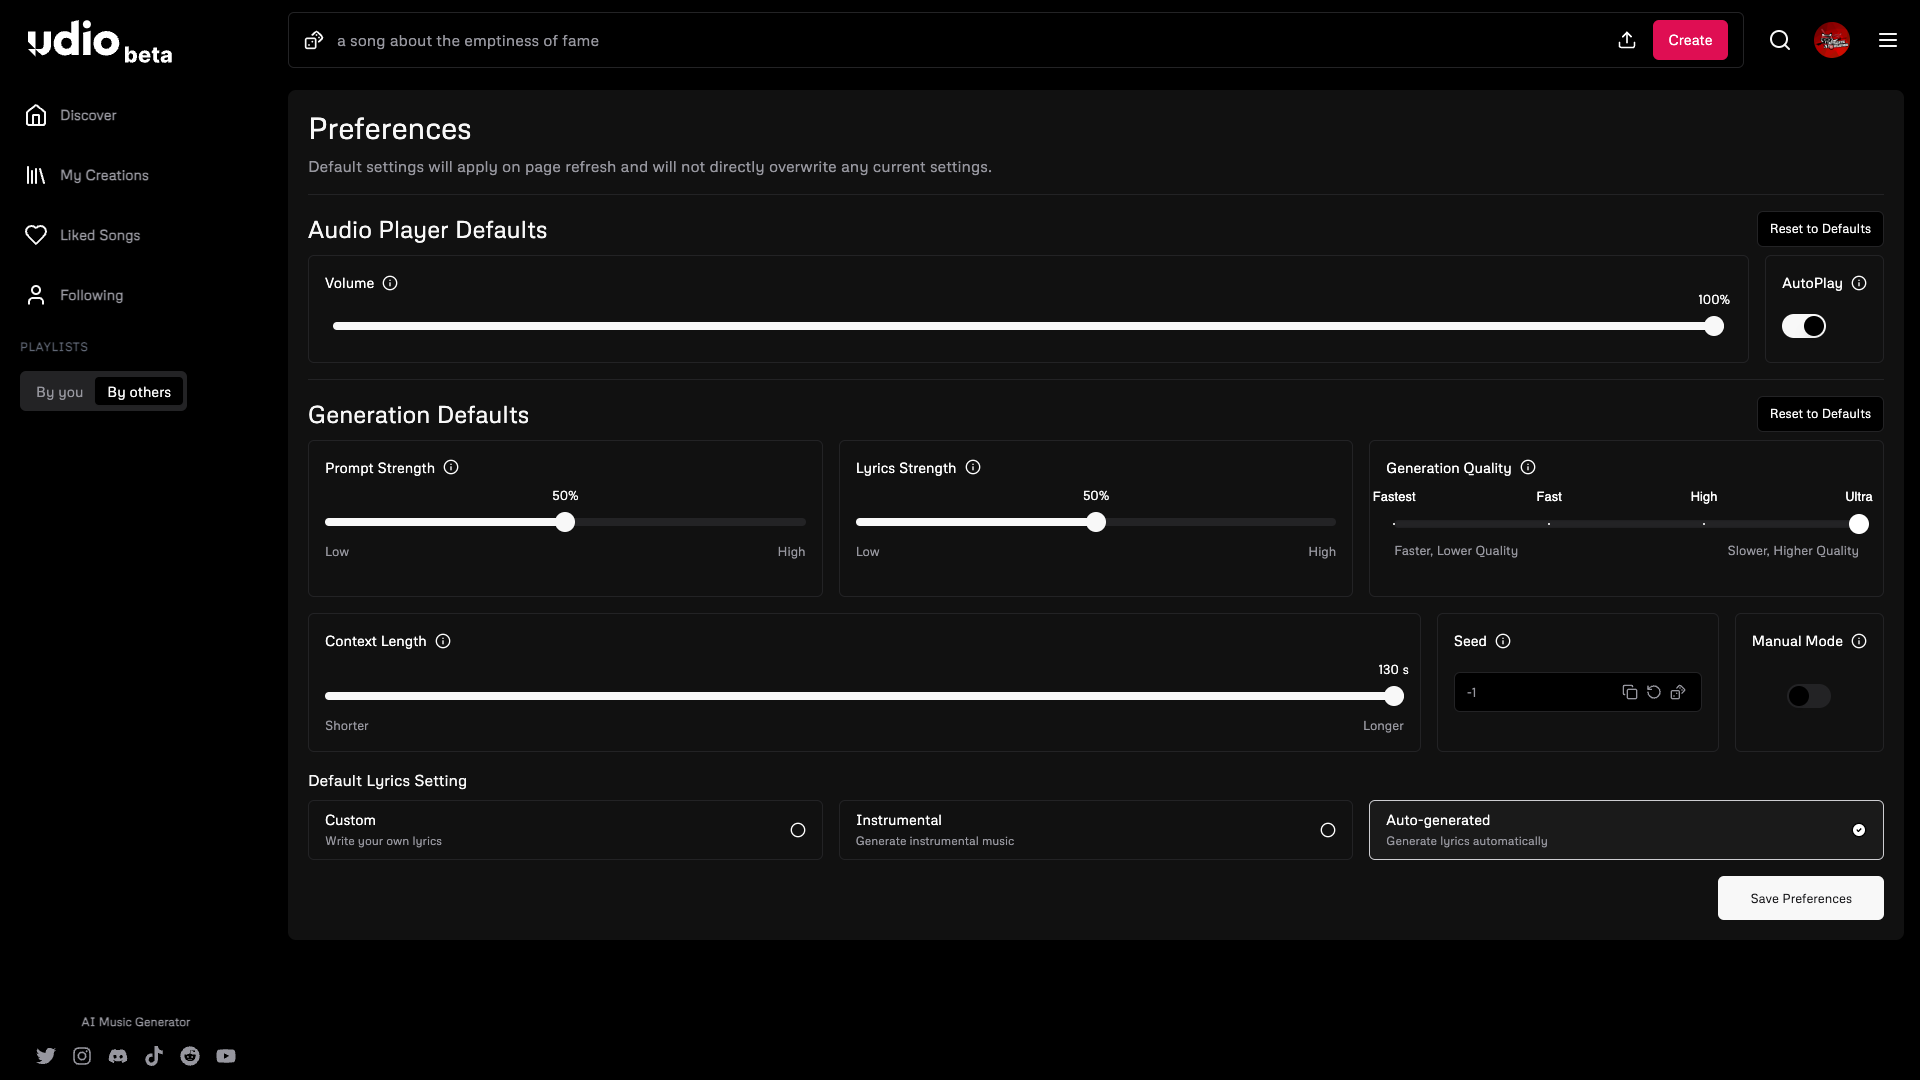Click the Save Preferences button

pyautogui.click(x=1800, y=898)
